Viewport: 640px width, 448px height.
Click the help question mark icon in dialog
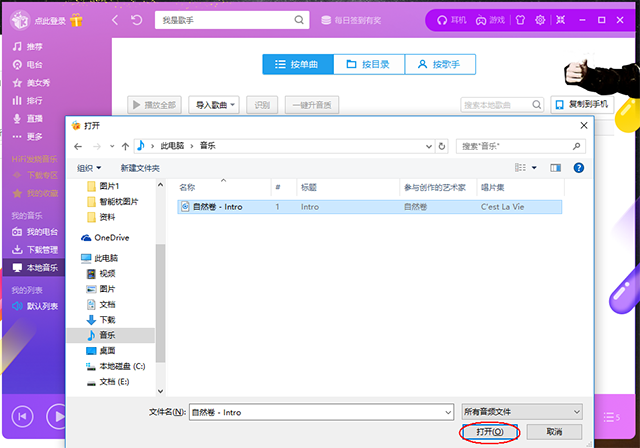(578, 168)
